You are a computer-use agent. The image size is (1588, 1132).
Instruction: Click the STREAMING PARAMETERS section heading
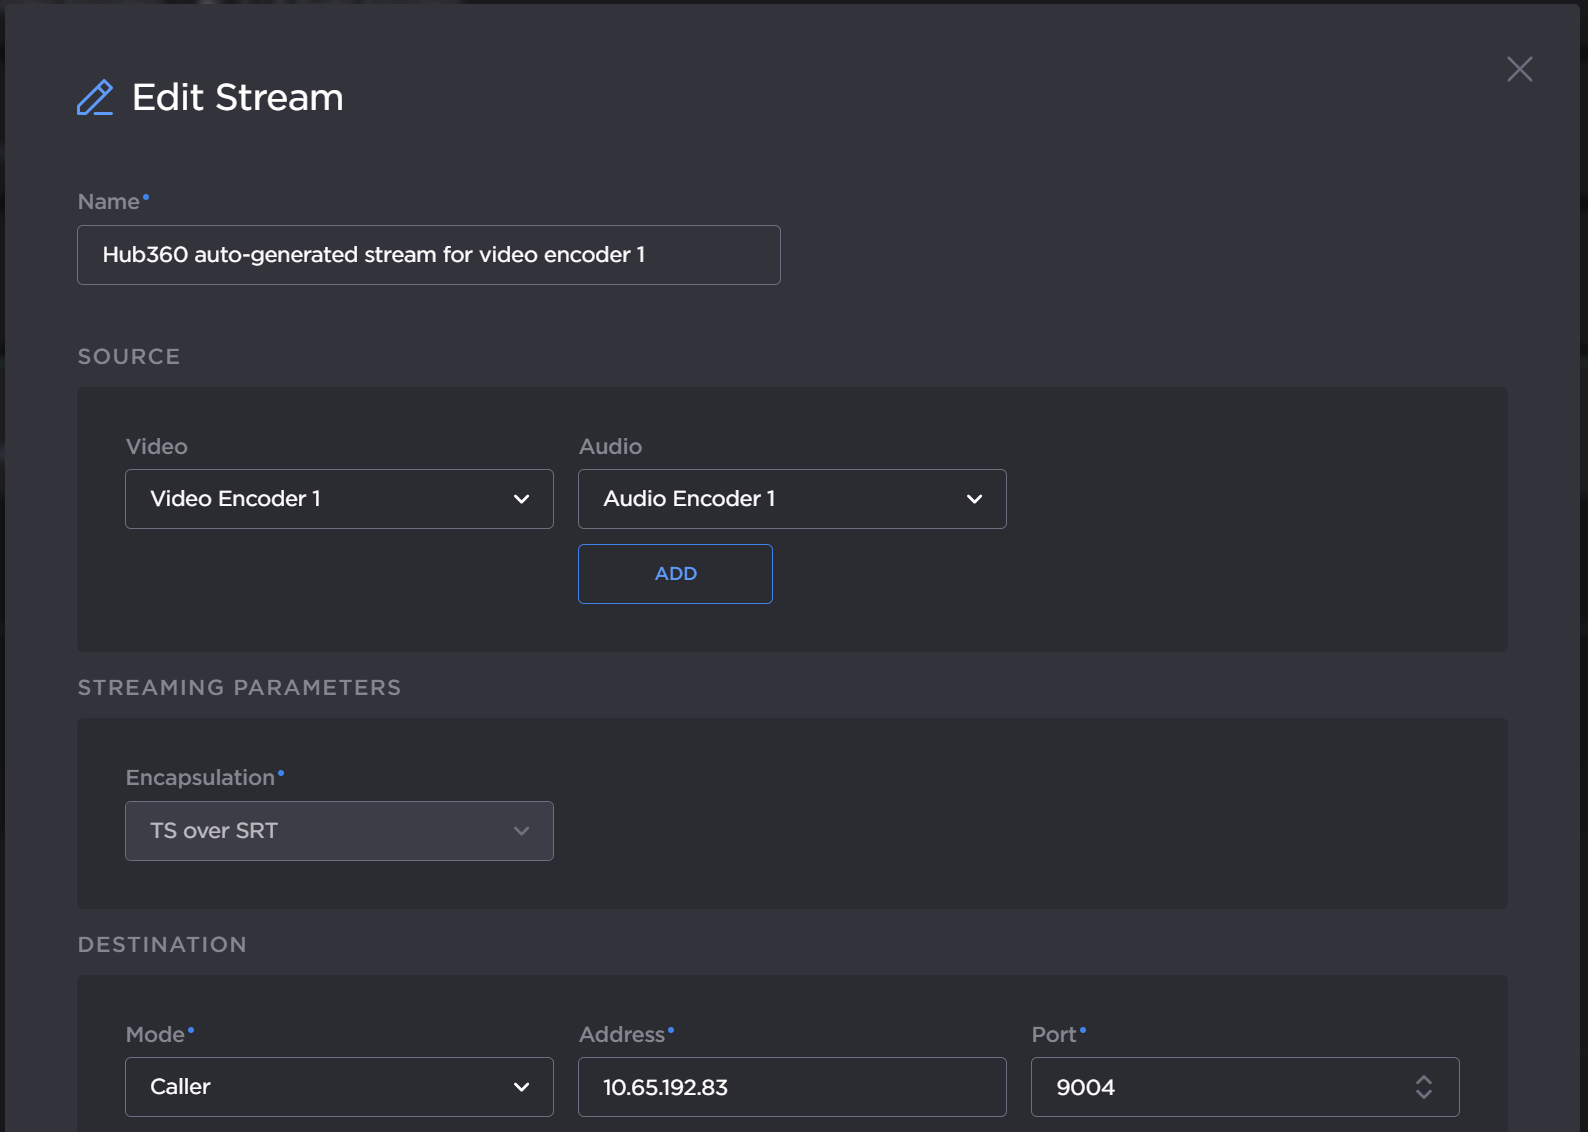pyautogui.click(x=239, y=688)
